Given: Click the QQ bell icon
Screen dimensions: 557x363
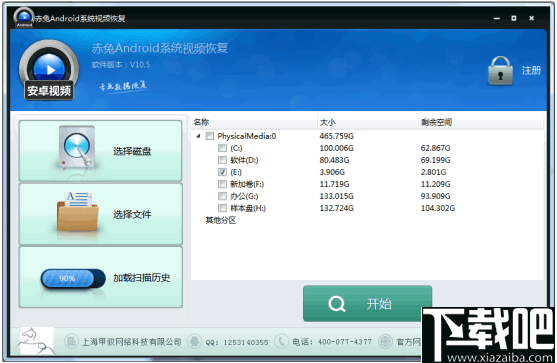Looking at the screenshot, I should 194,341.
